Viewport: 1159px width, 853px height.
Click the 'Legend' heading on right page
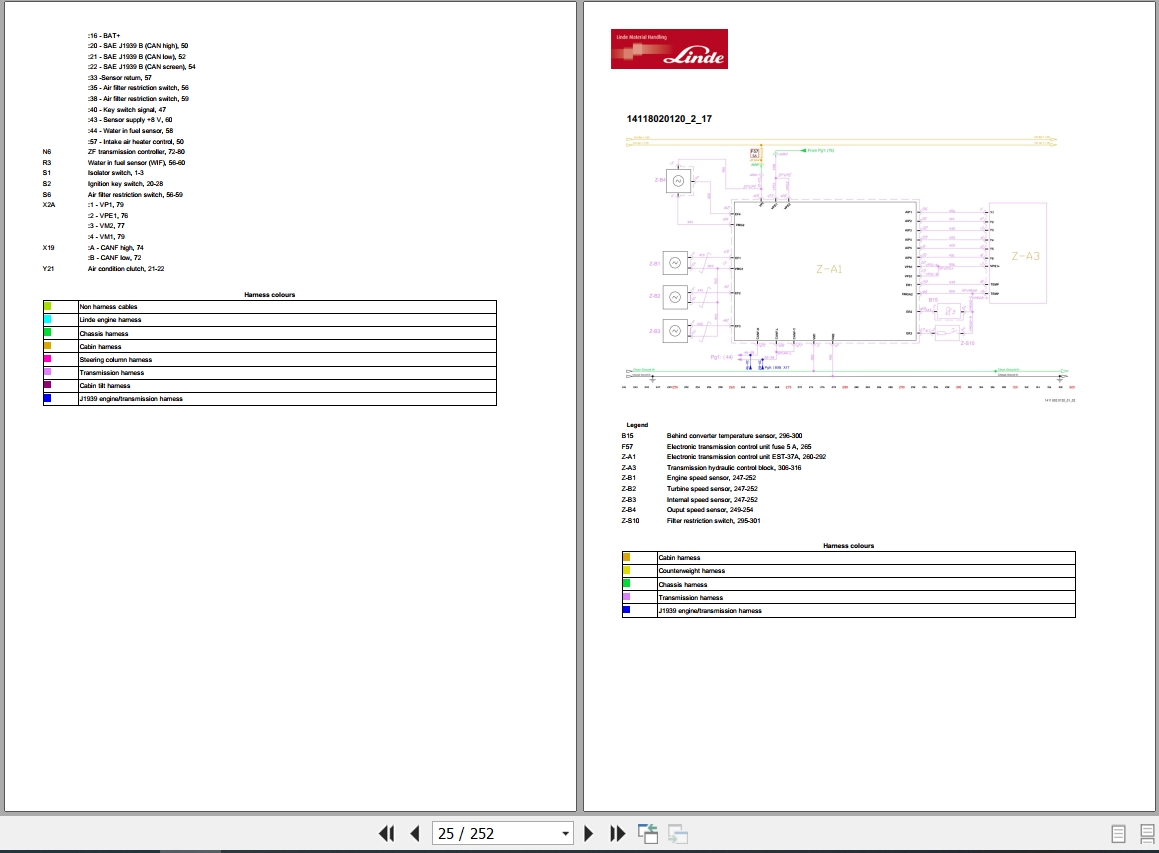click(636, 425)
